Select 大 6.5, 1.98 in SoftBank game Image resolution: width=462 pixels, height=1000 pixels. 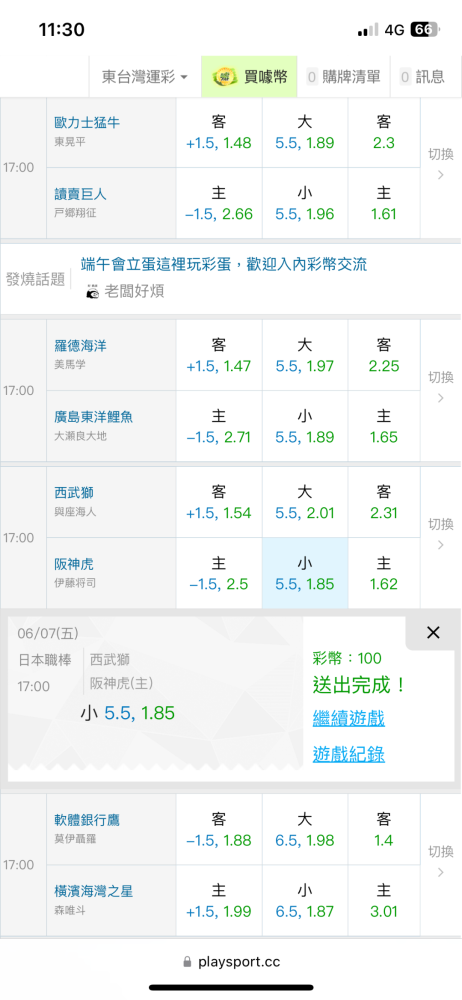point(305,830)
